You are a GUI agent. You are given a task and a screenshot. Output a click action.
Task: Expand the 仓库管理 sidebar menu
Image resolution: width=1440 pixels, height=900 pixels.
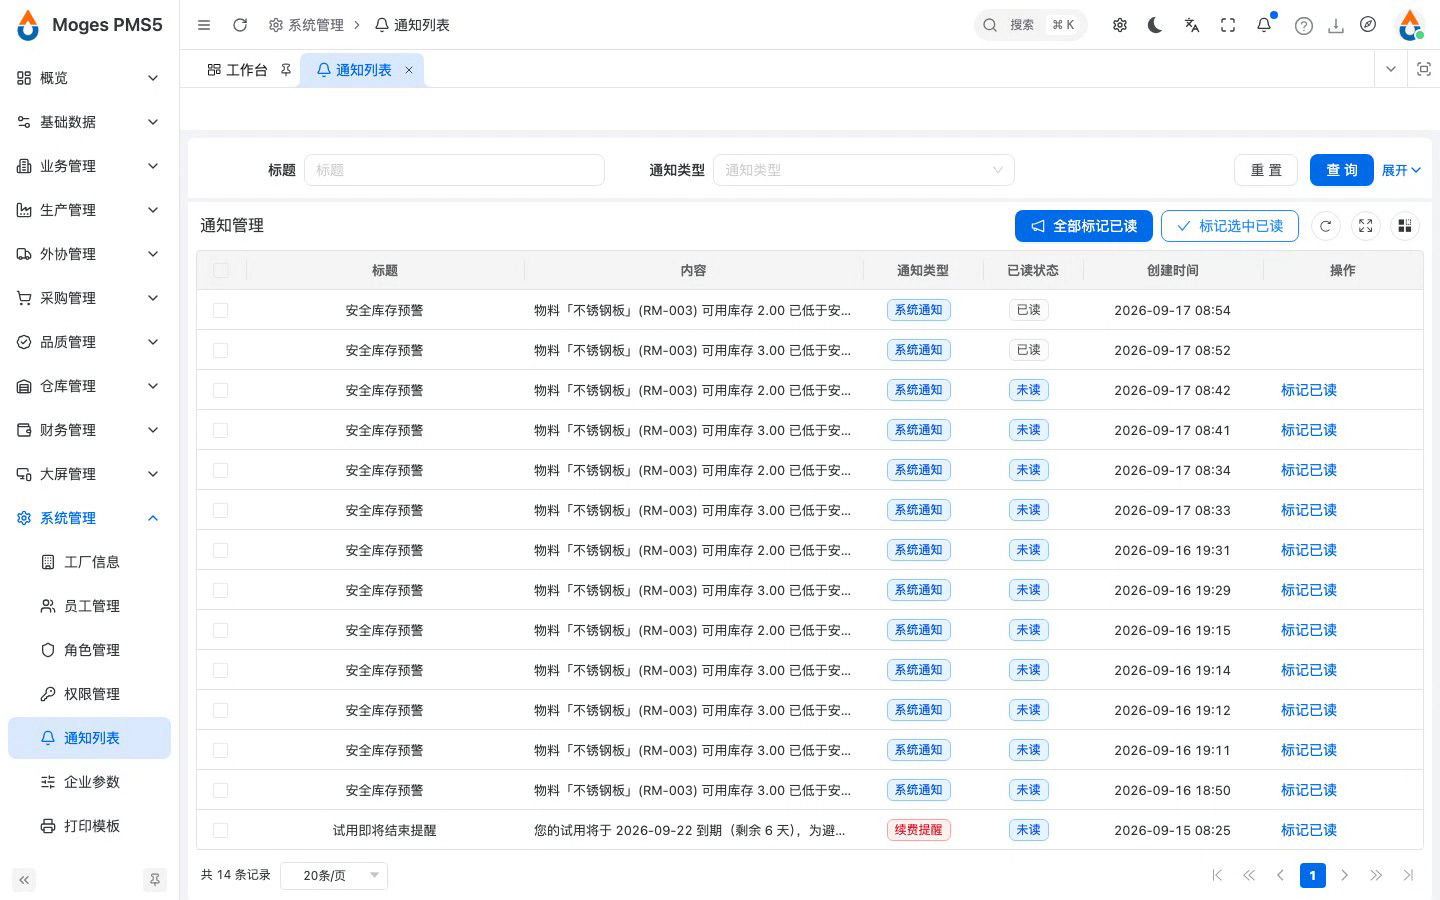tap(88, 386)
